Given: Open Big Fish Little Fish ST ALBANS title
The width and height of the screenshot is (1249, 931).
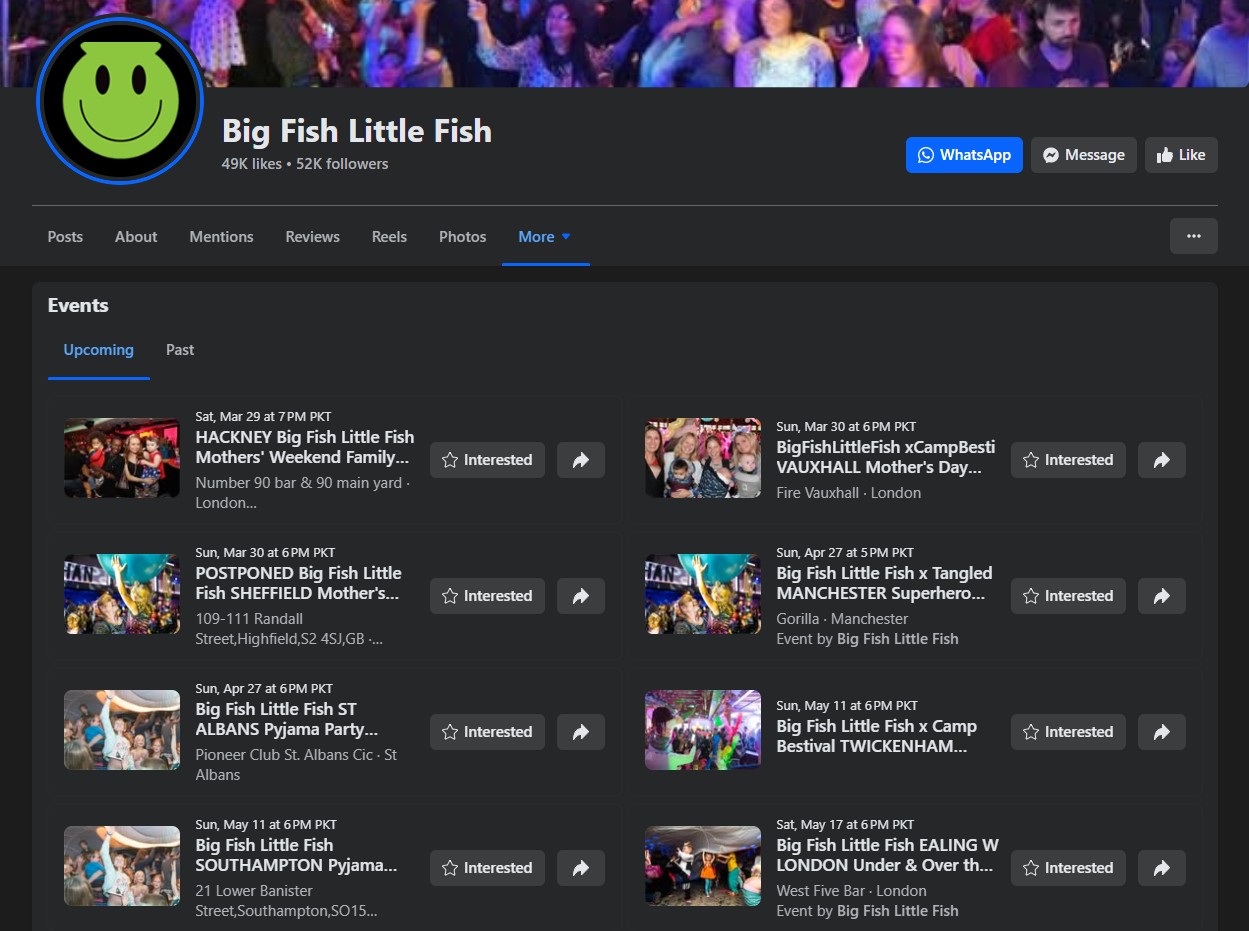Looking at the screenshot, I should coord(287,719).
